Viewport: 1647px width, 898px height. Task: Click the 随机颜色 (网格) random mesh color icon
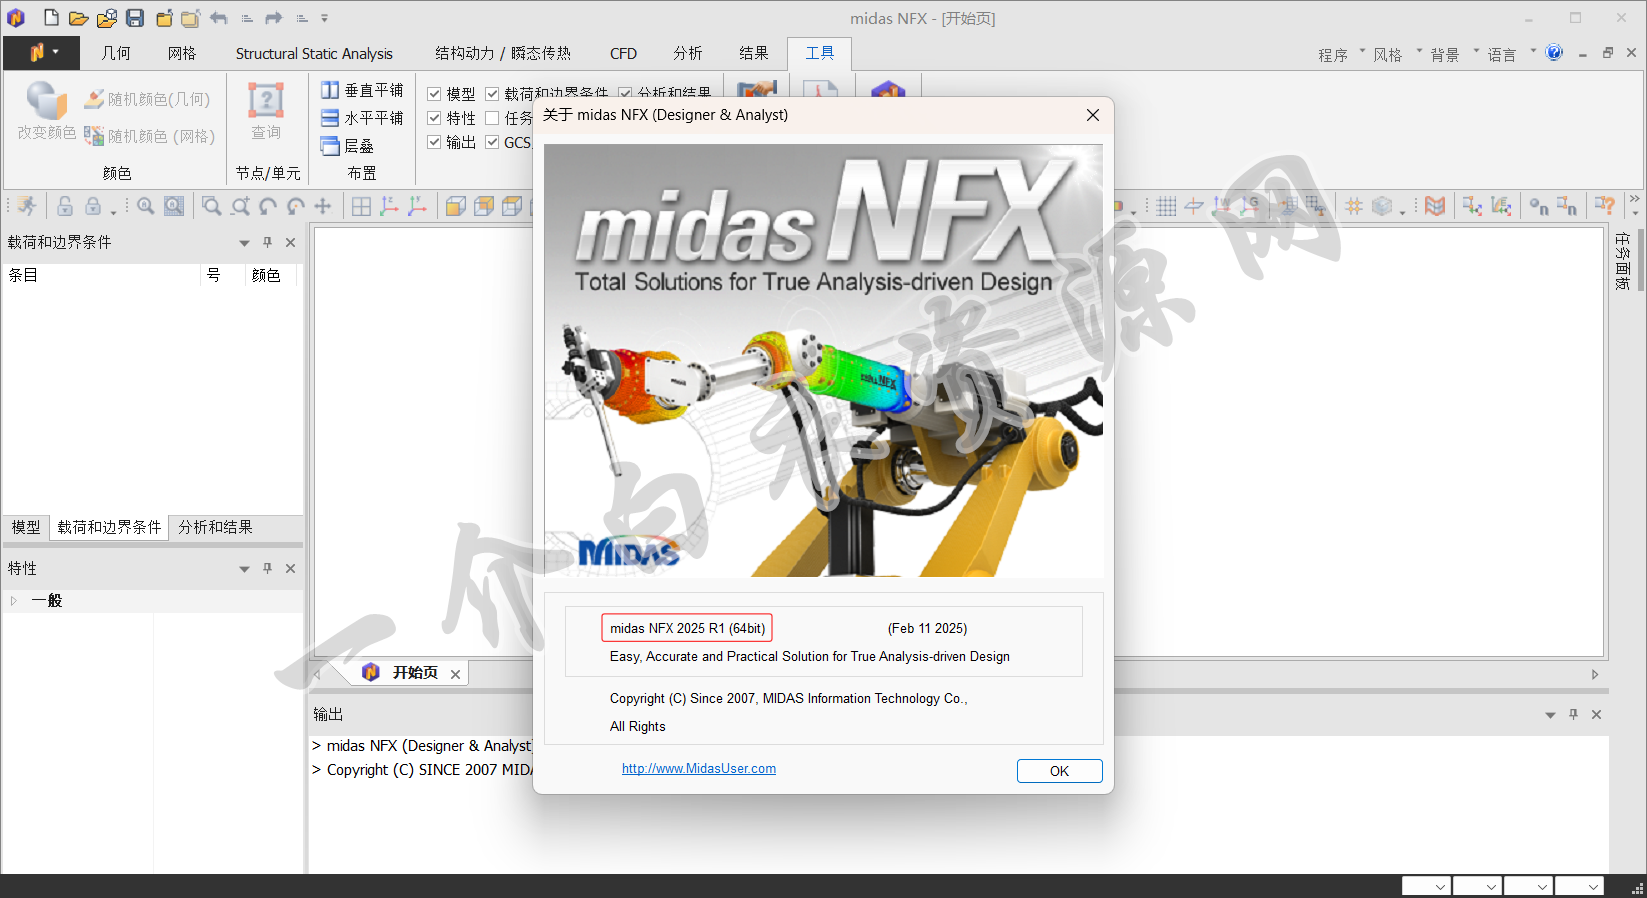pos(94,136)
